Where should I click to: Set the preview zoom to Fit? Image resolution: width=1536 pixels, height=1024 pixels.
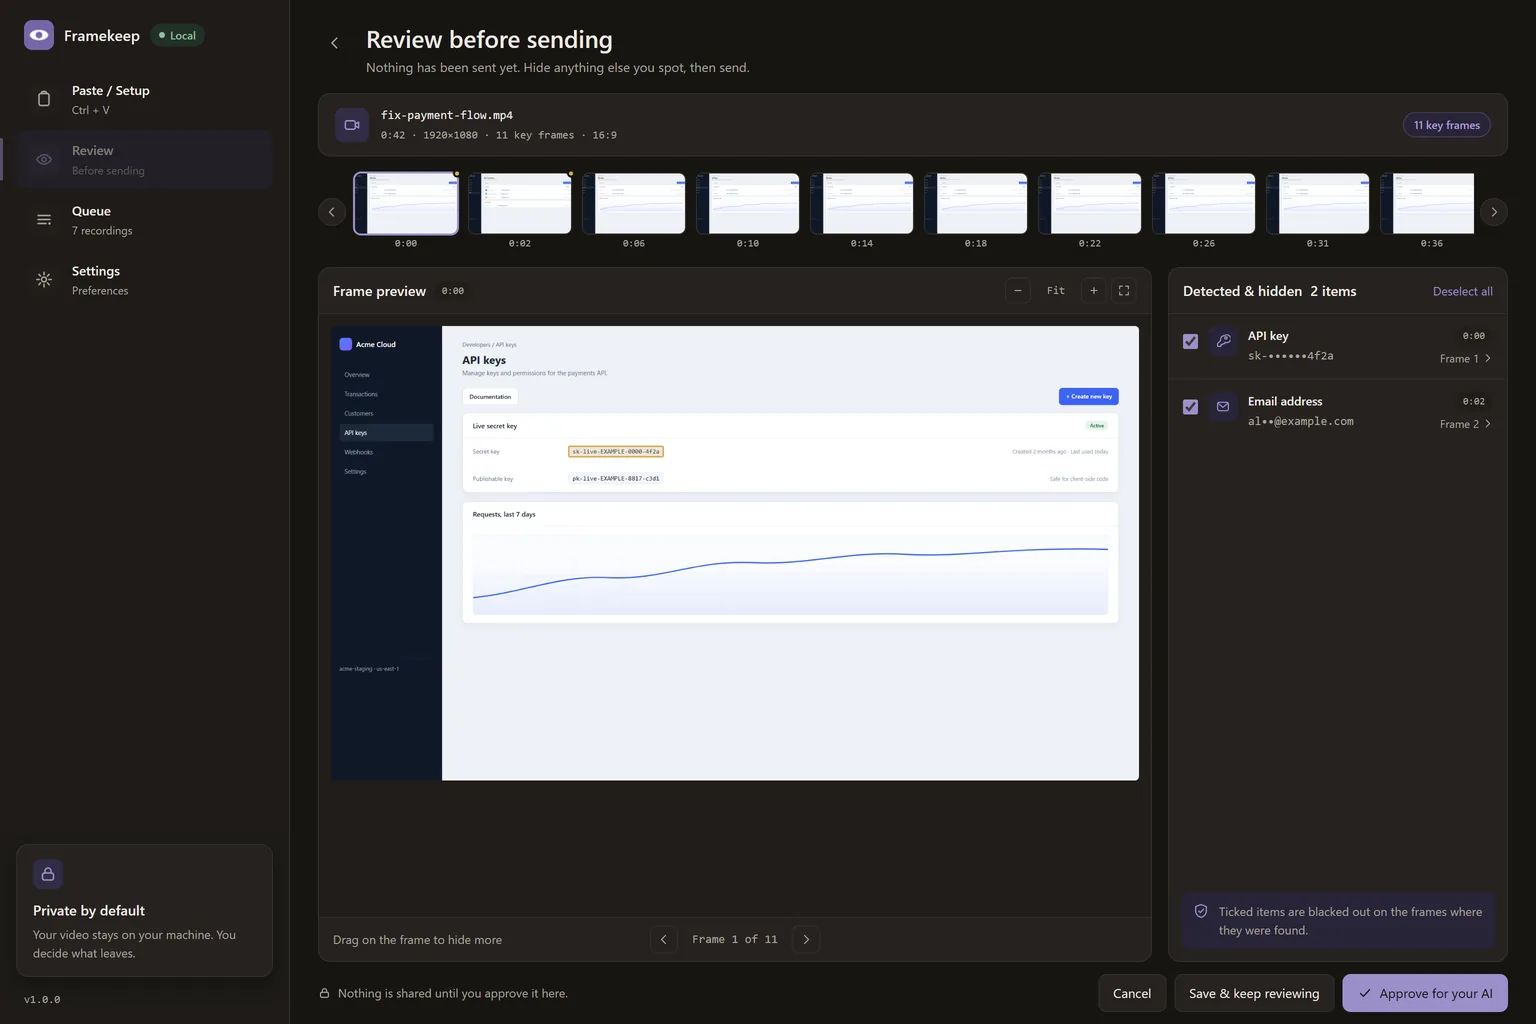tap(1056, 291)
